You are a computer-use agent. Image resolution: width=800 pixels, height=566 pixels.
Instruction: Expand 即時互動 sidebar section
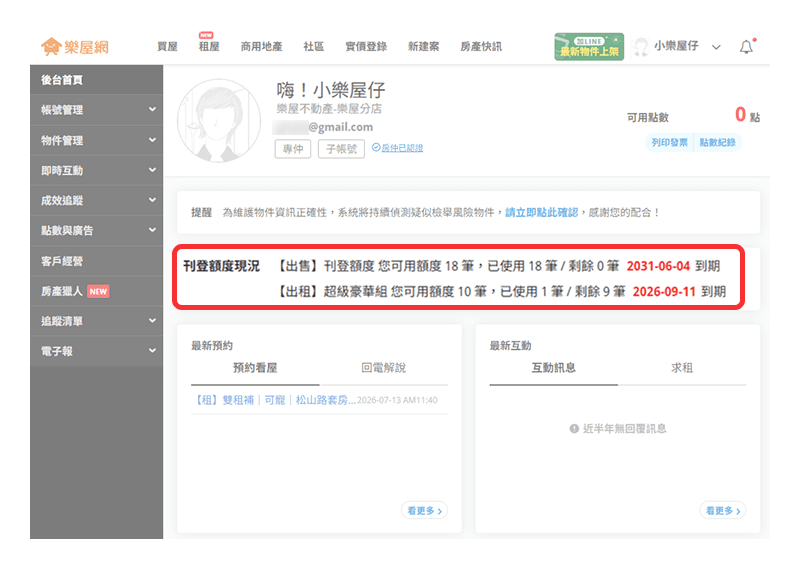pos(96,170)
